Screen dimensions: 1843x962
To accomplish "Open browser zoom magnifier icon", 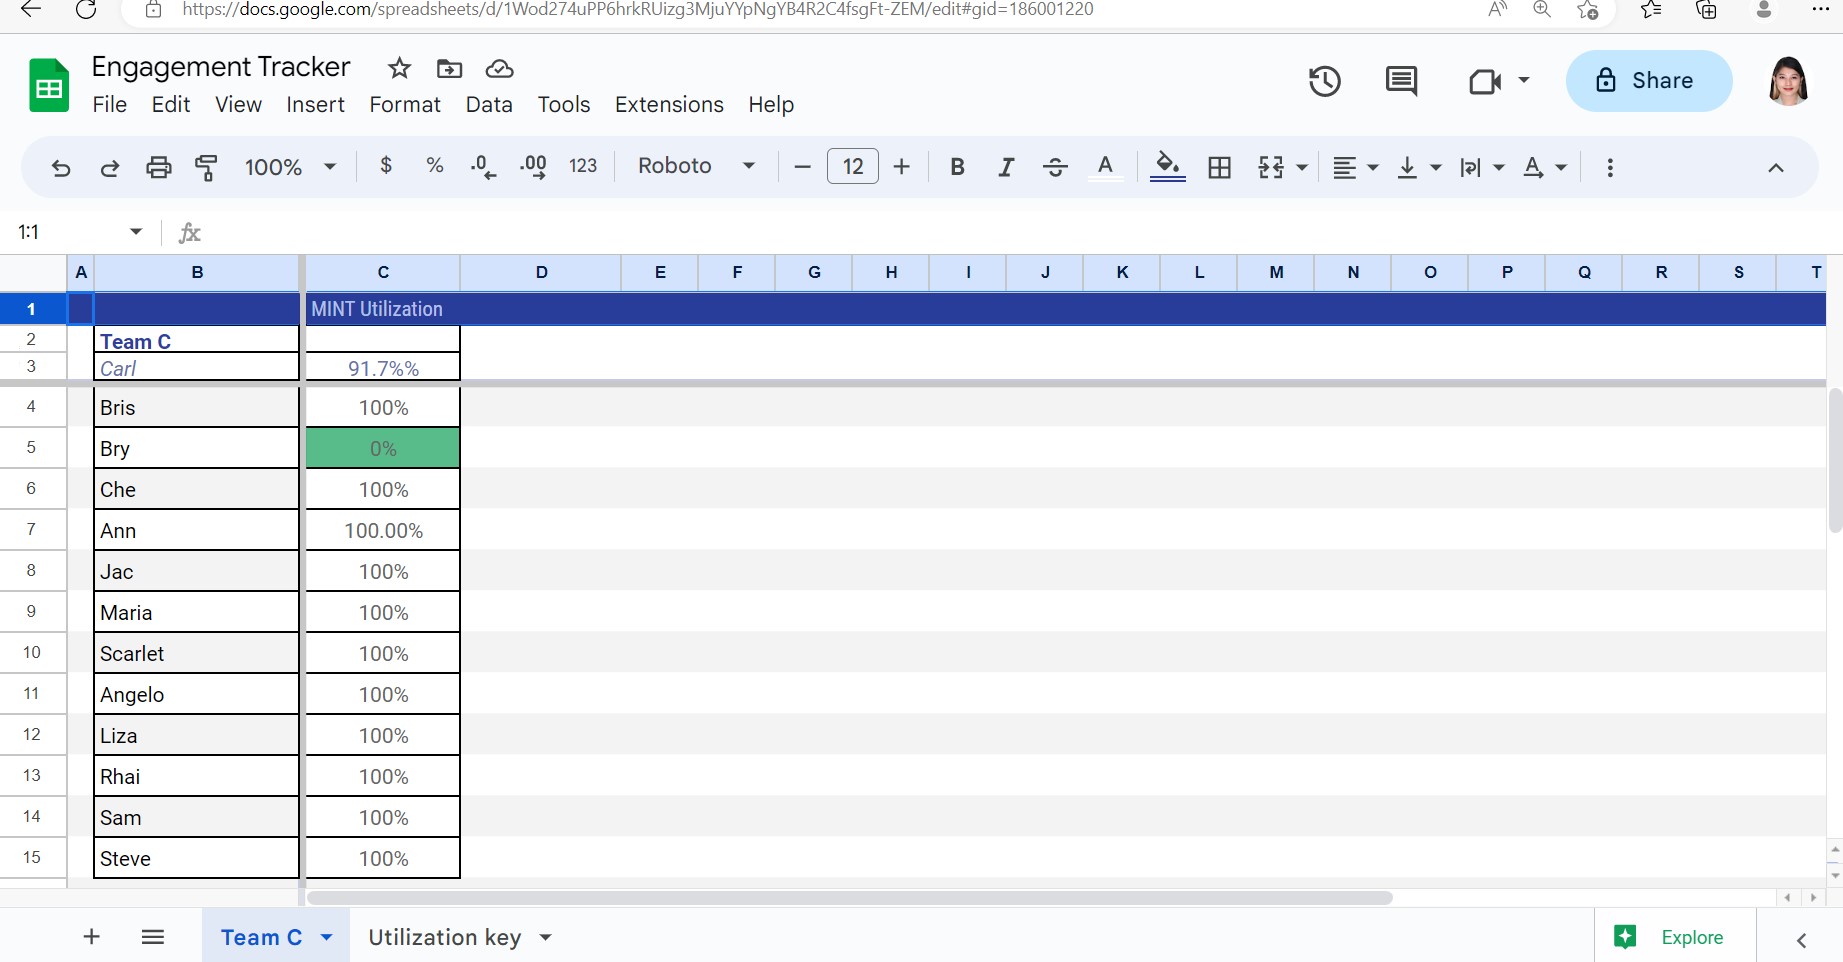I will [1542, 10].
